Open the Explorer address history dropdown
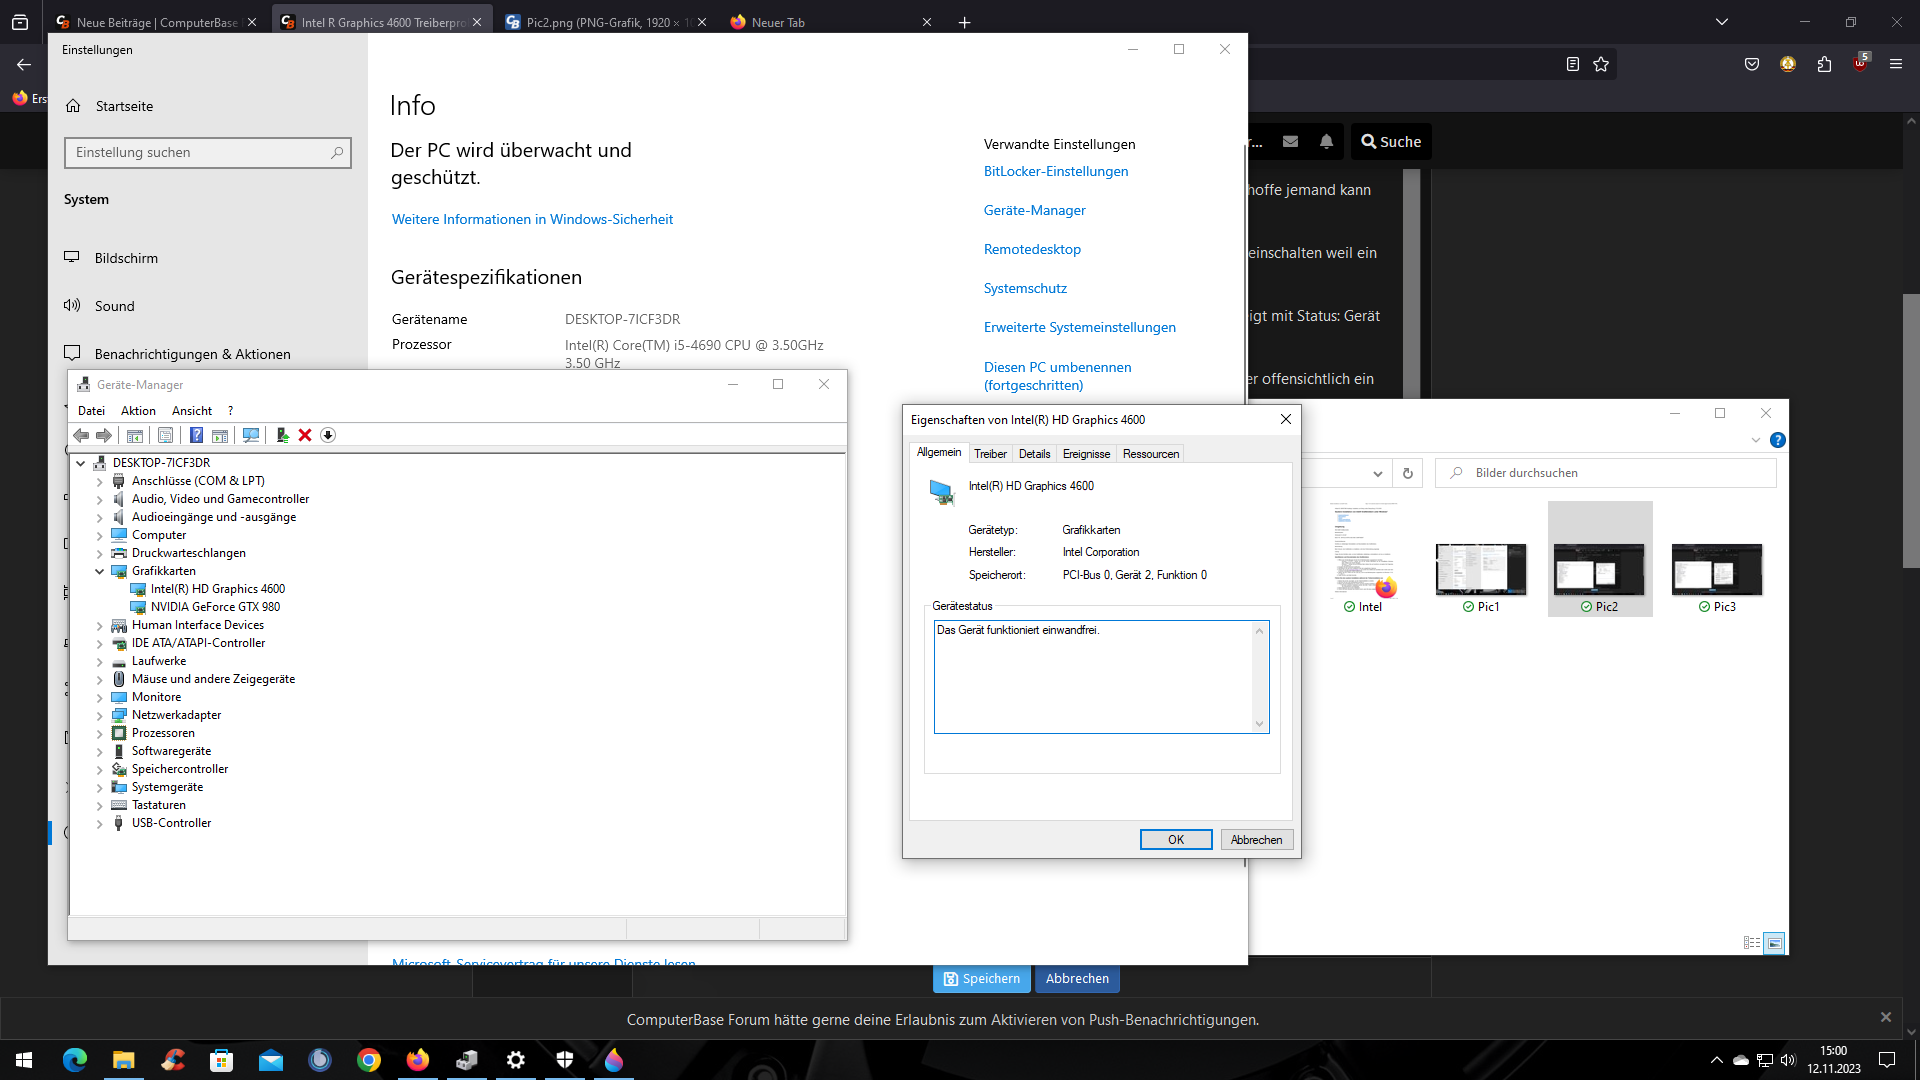The width and height of the screenshot is (1920, 1080). [x=1378, y=473]
